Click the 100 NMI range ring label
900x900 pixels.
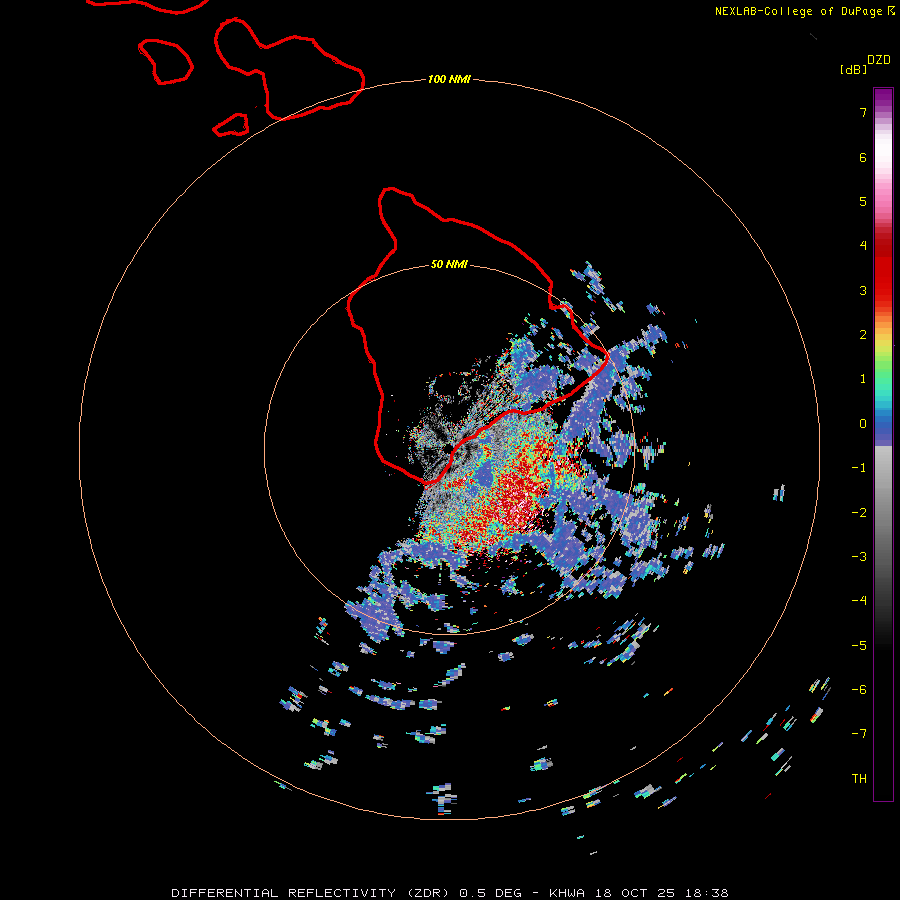tap(449, 79)
